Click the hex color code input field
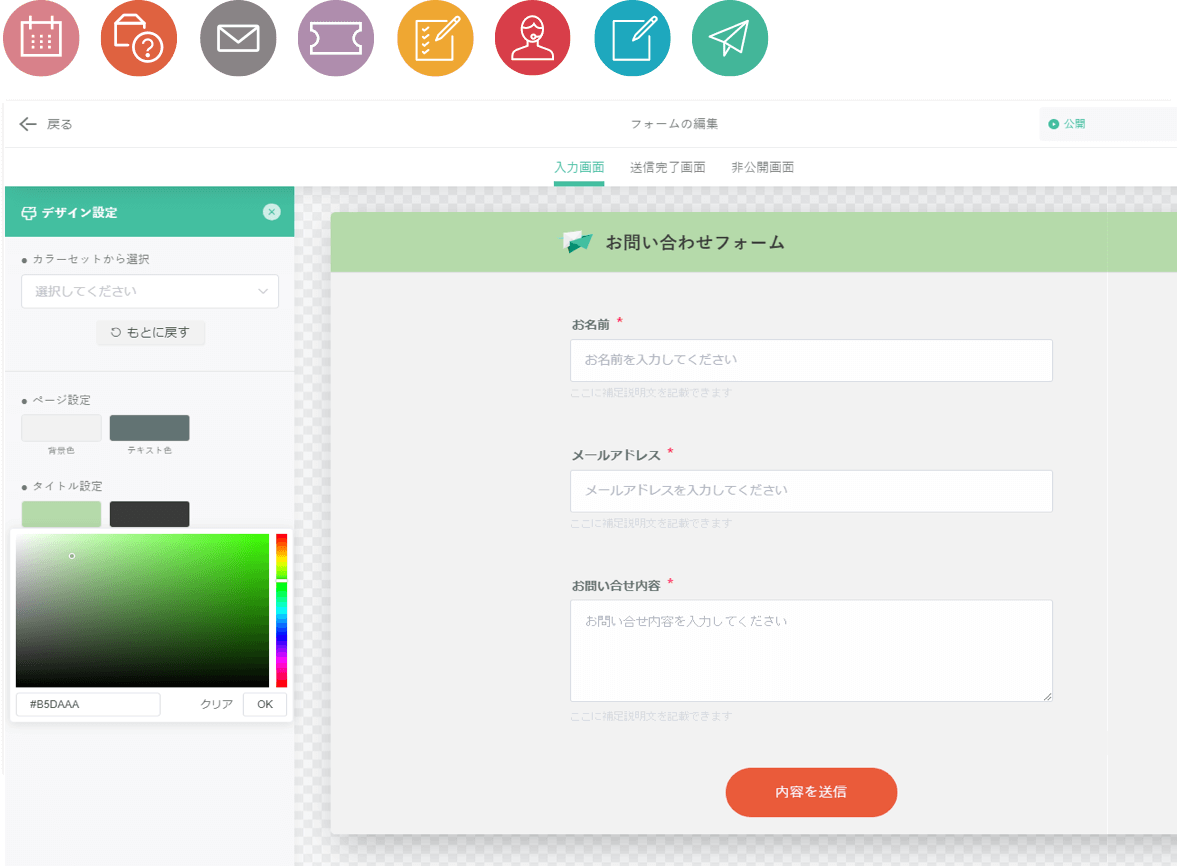The width and height of the screenshot is (1177, 866). click(x=88, y=704)
